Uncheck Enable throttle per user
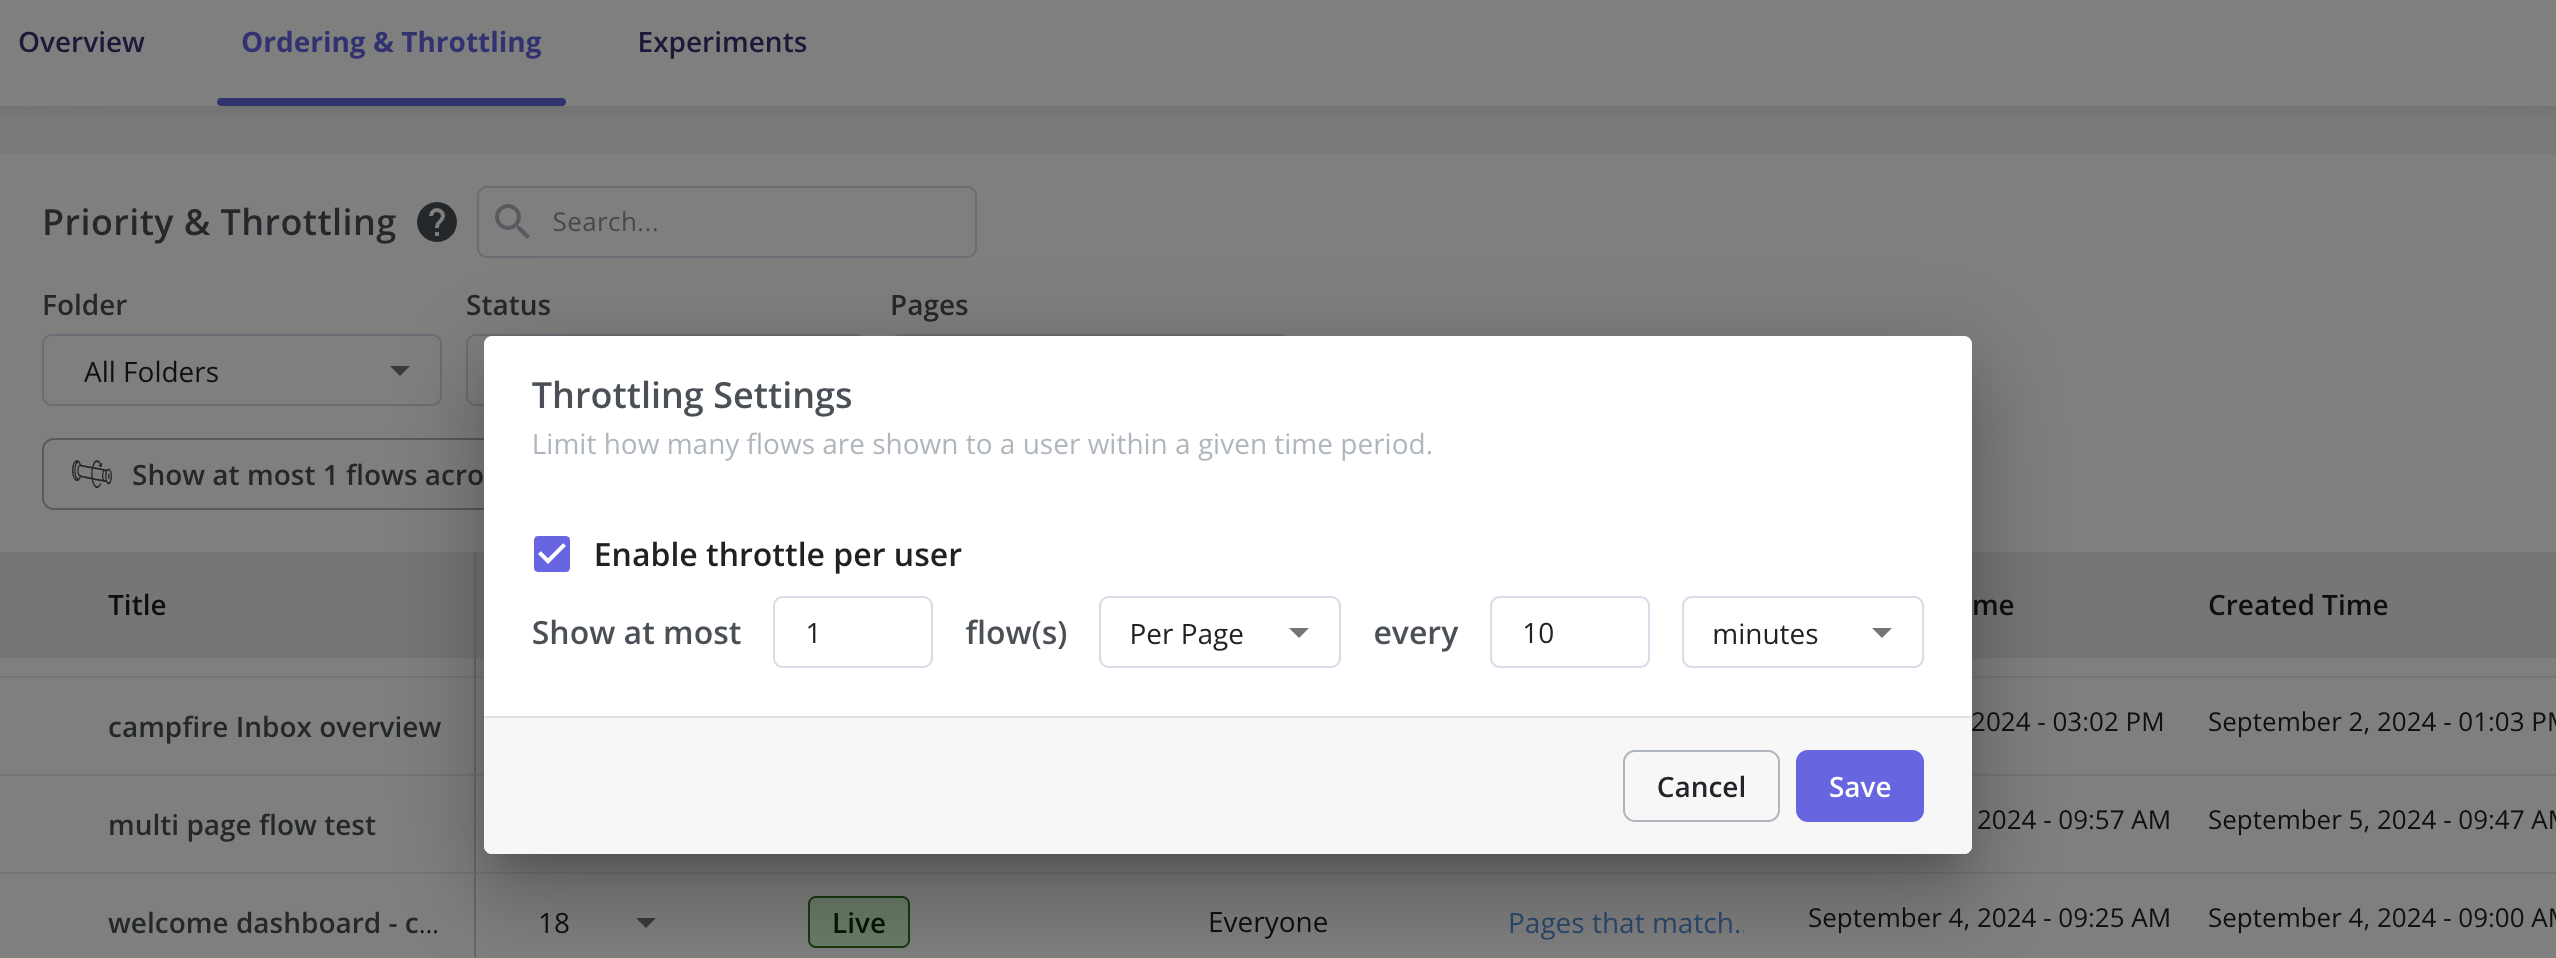This screenshot has width=2556, height=958. (552, 554)
